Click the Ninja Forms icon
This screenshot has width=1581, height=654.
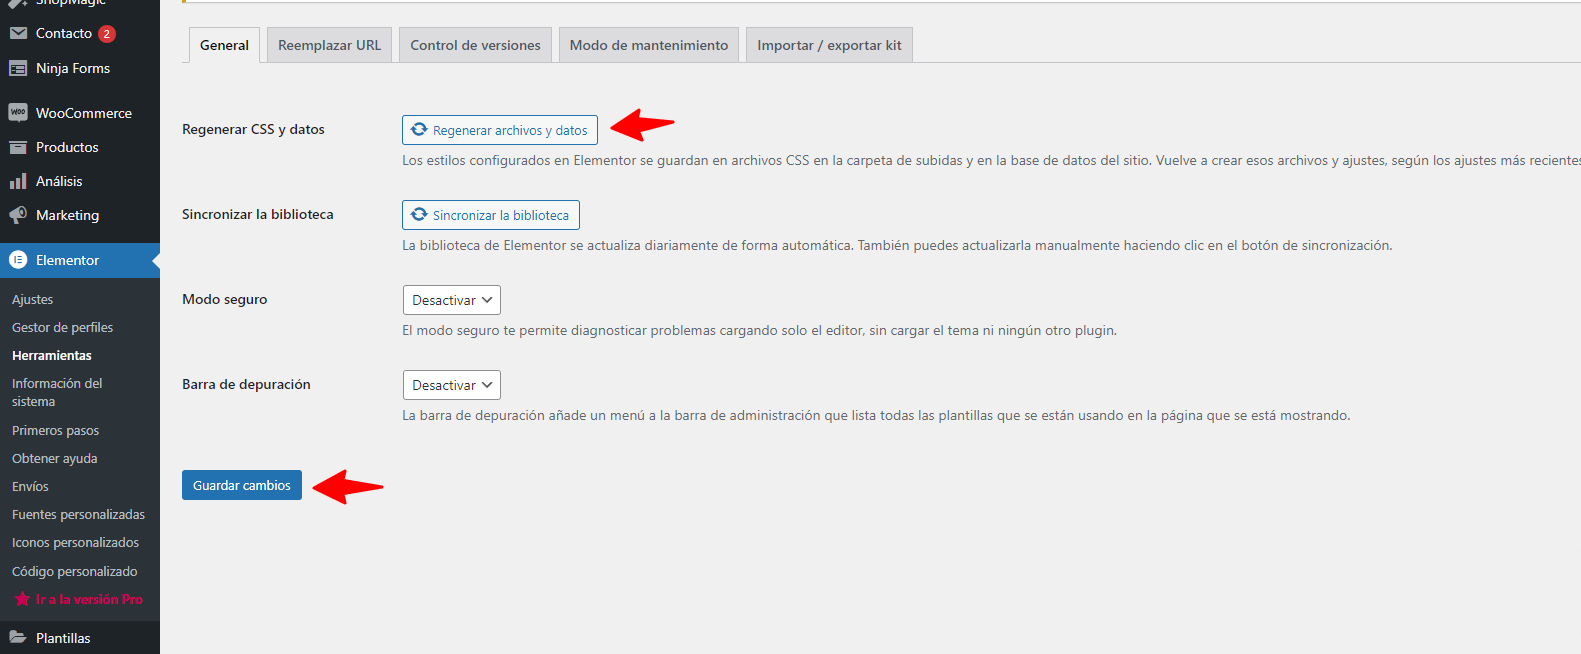pos(18,68)
